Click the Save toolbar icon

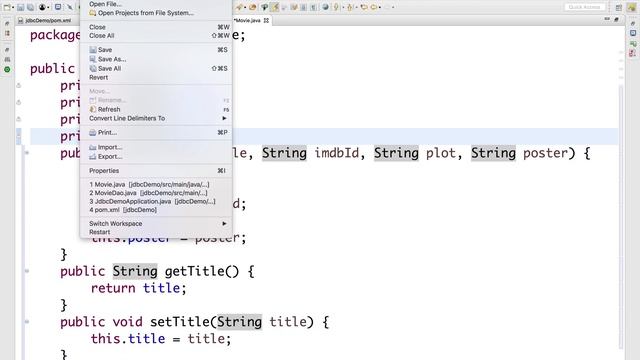20,7
